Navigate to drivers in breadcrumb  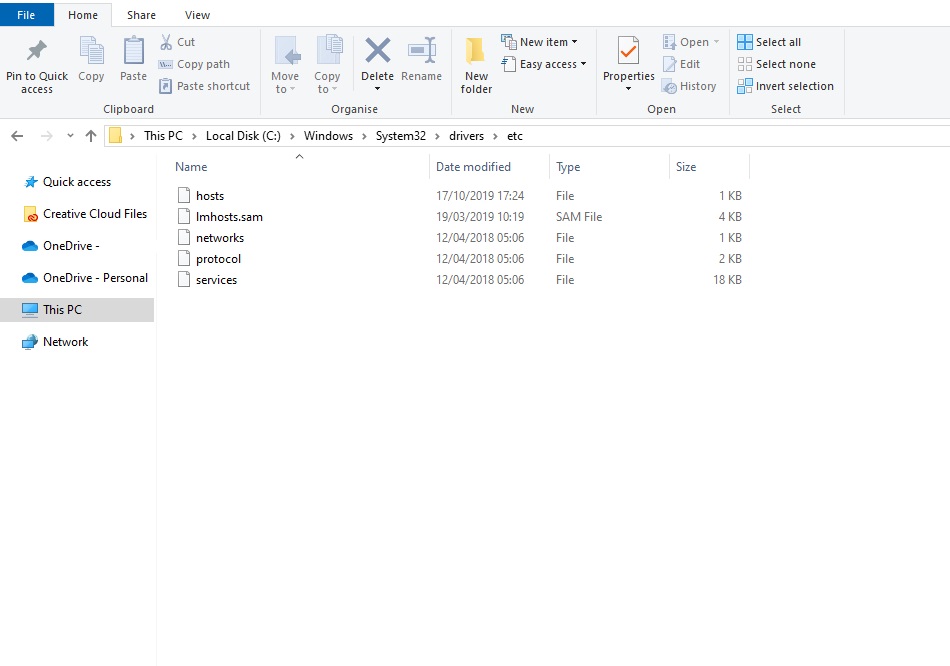pyautogui.click(x=467, y=136)
